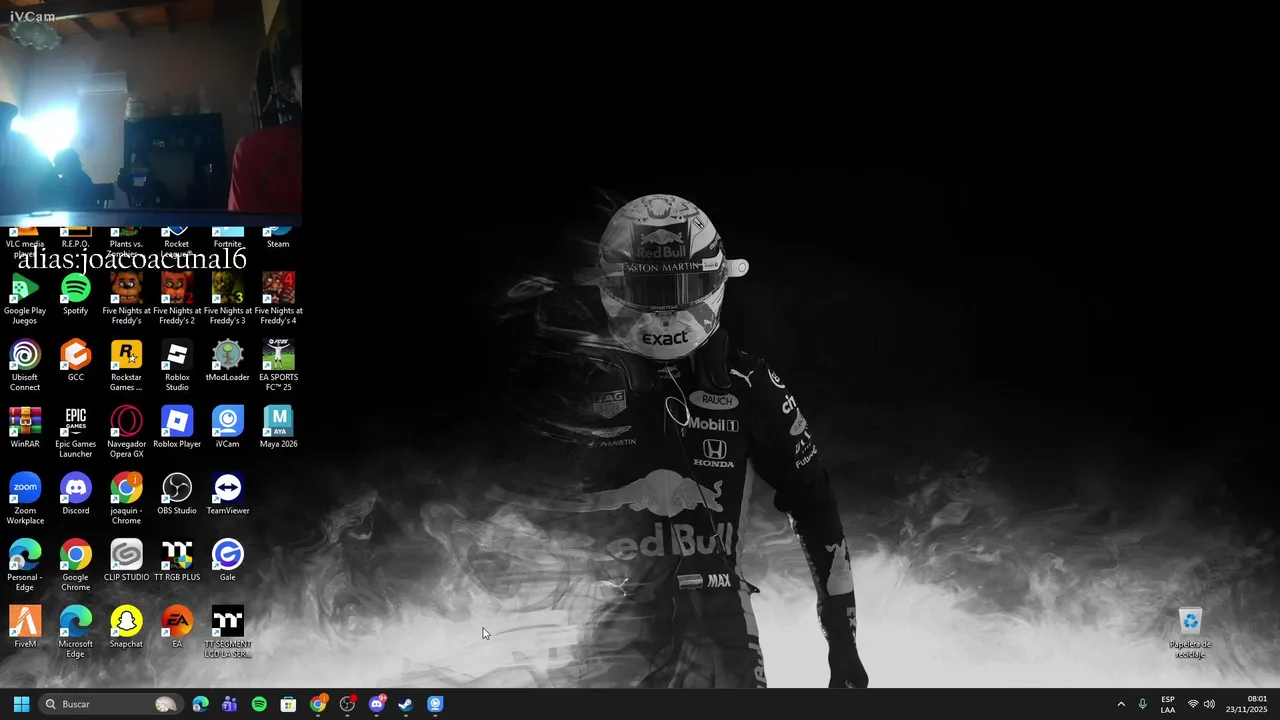The width and height of the screenshot is (1280, 720).
Task: Select the Discord desktop shortcut
Action: click(x=75, y=494)
